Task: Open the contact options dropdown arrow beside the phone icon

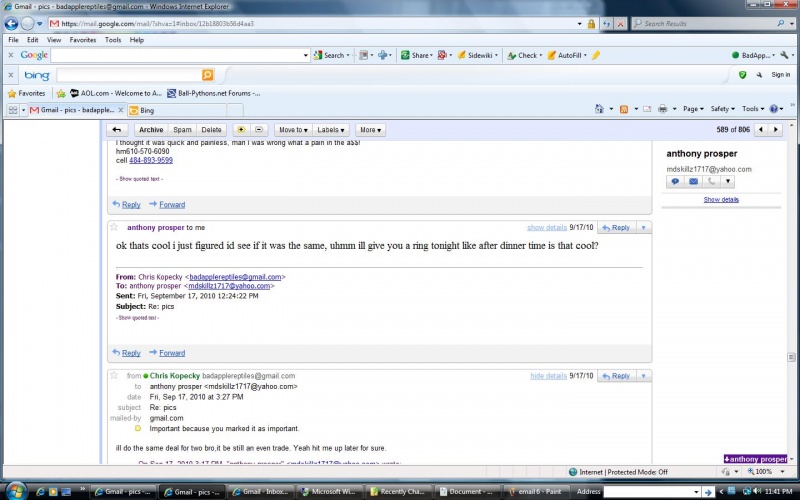Action: click(728, 181)
